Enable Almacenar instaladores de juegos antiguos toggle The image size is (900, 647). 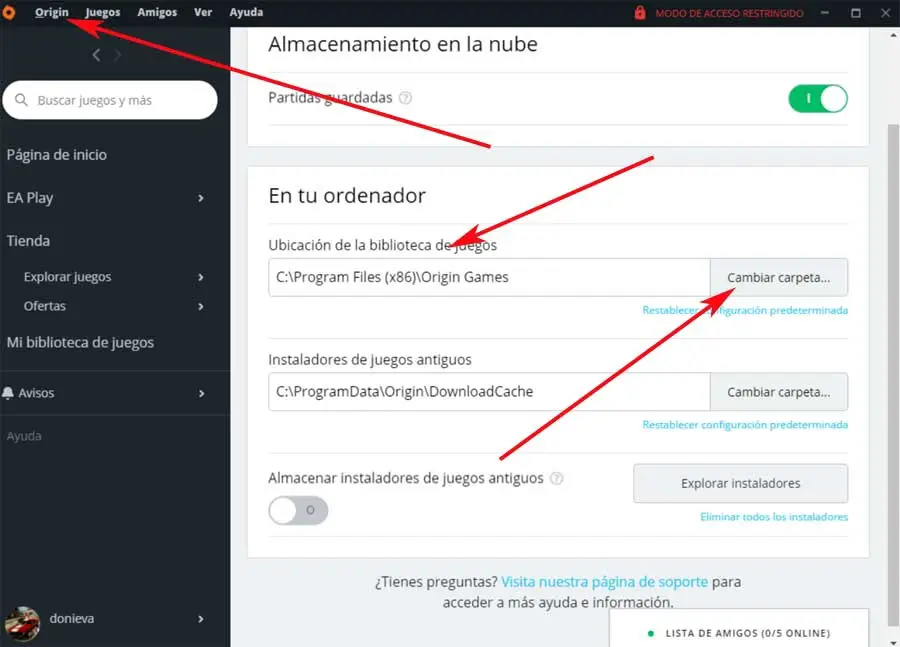(x=298, y=510)
